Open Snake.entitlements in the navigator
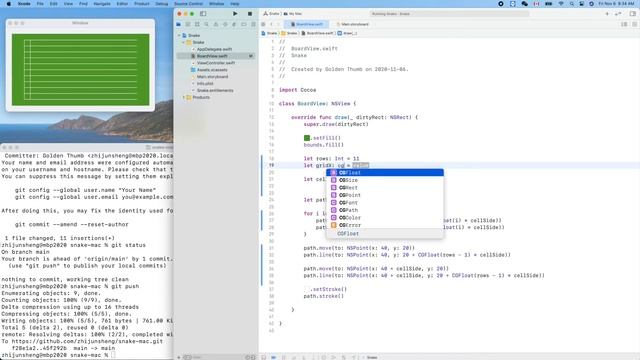This screenshot has height=360, width=640. (x=215, y=91)
